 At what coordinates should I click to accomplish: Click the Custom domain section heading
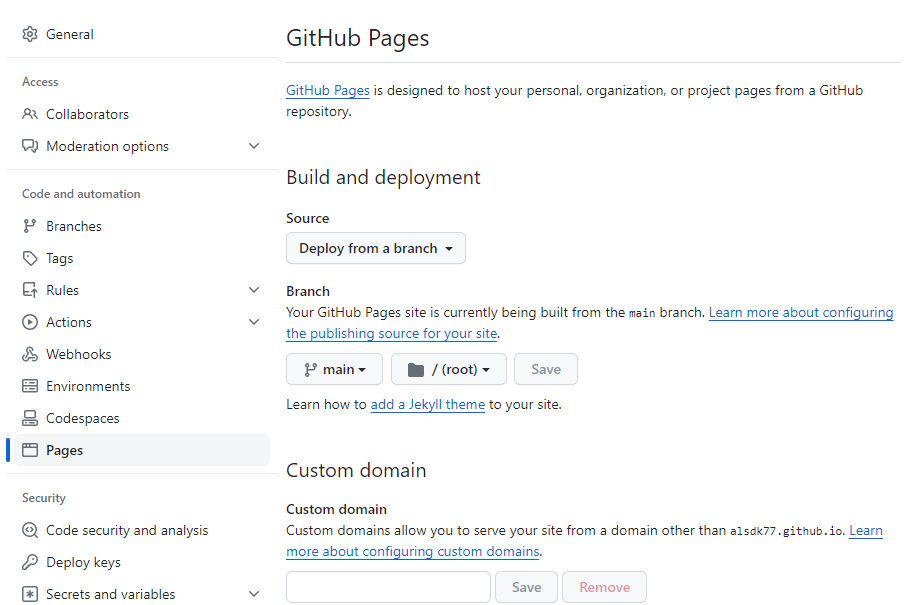click(x=356, y=470)
